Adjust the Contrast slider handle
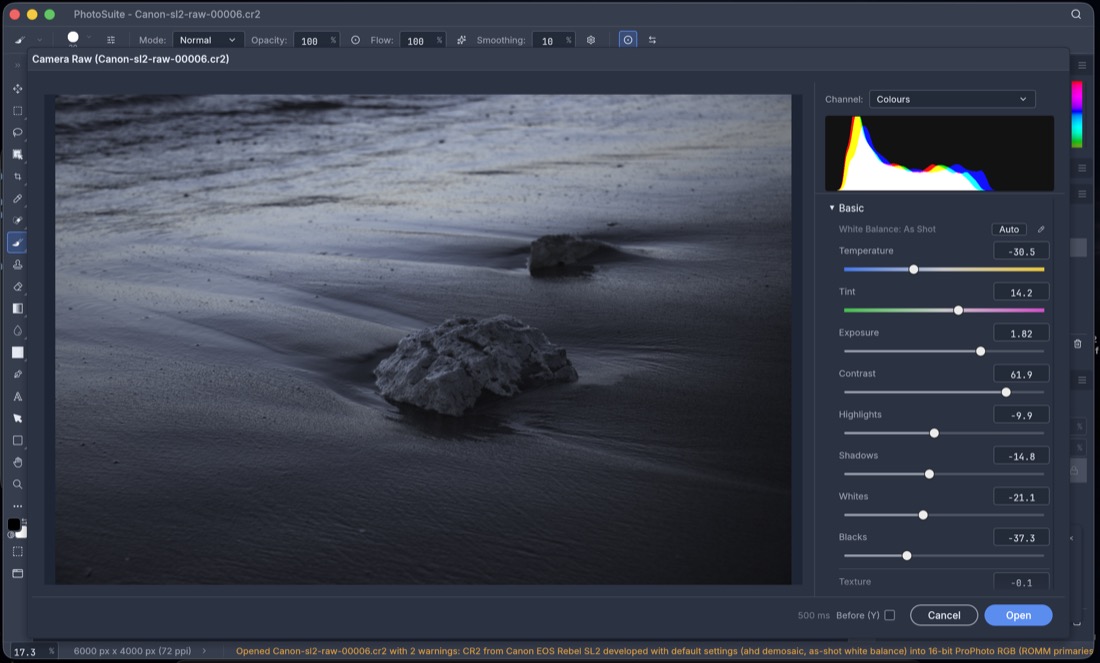The width and height of the screenshot is (1100, 663). 1006,392
